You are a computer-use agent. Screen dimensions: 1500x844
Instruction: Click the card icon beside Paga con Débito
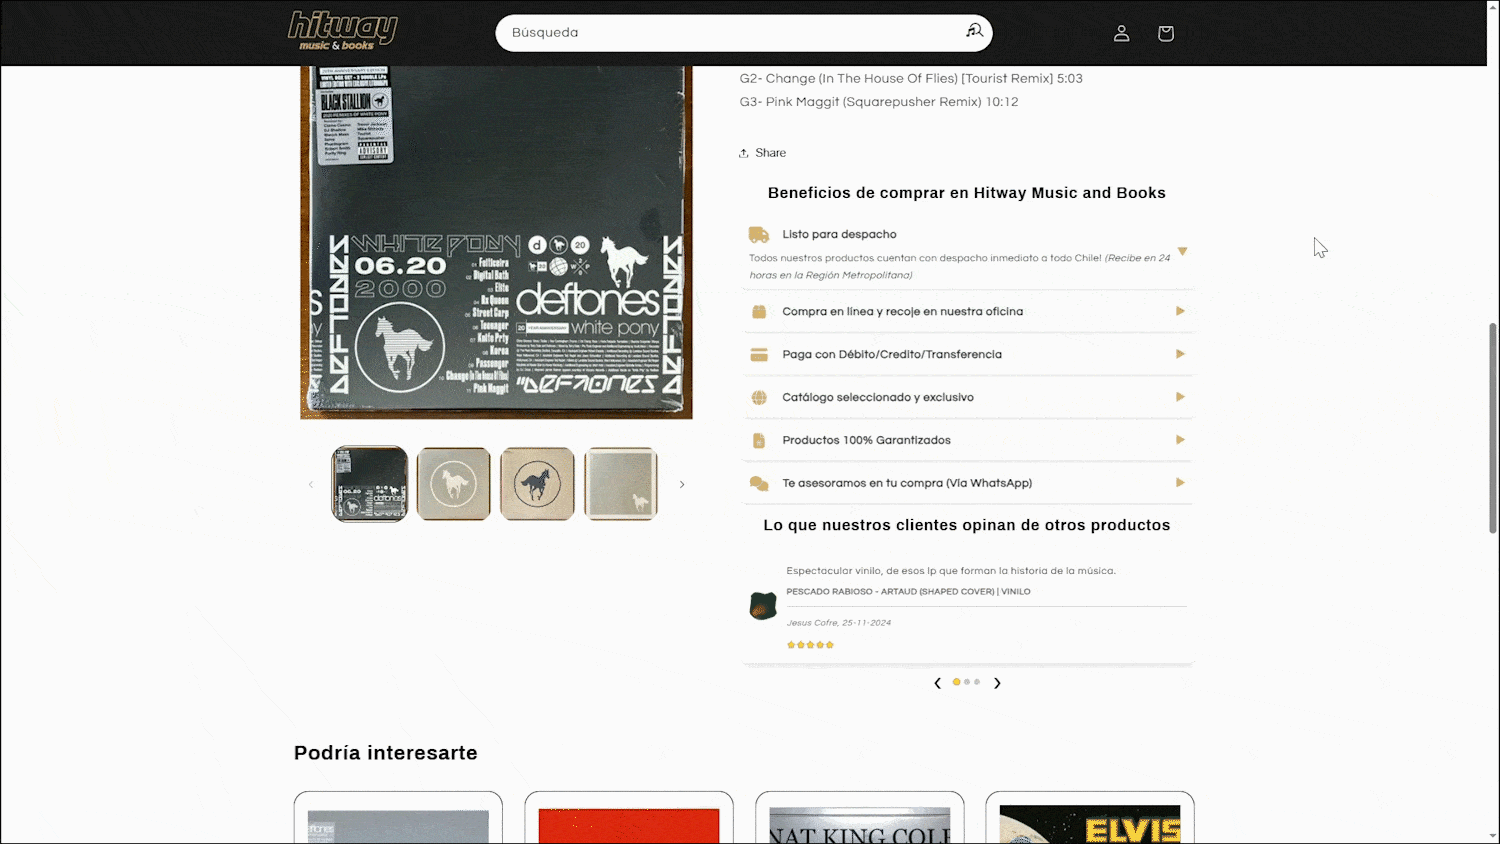pos(759,355)
